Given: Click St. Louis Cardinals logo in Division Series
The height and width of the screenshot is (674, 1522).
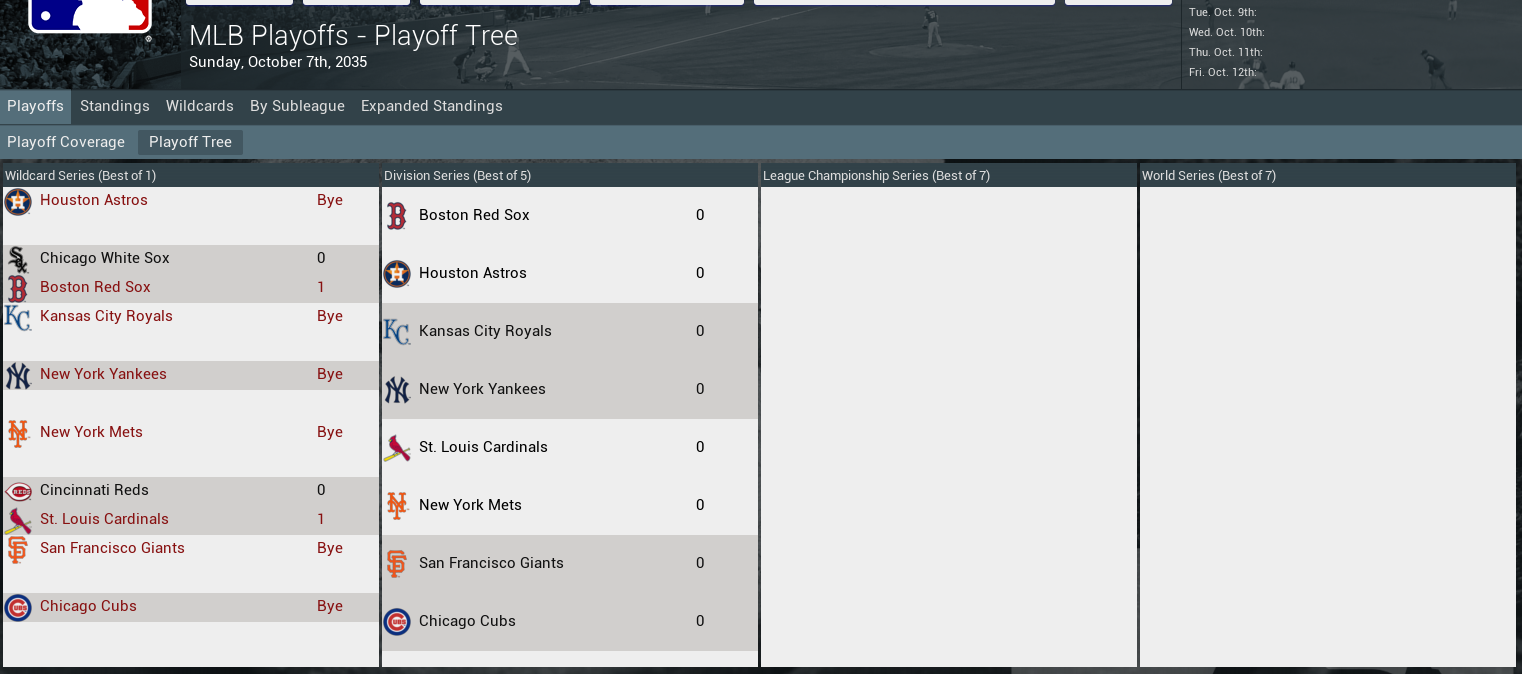Looking at the screenshot, I should coord(397,448).
